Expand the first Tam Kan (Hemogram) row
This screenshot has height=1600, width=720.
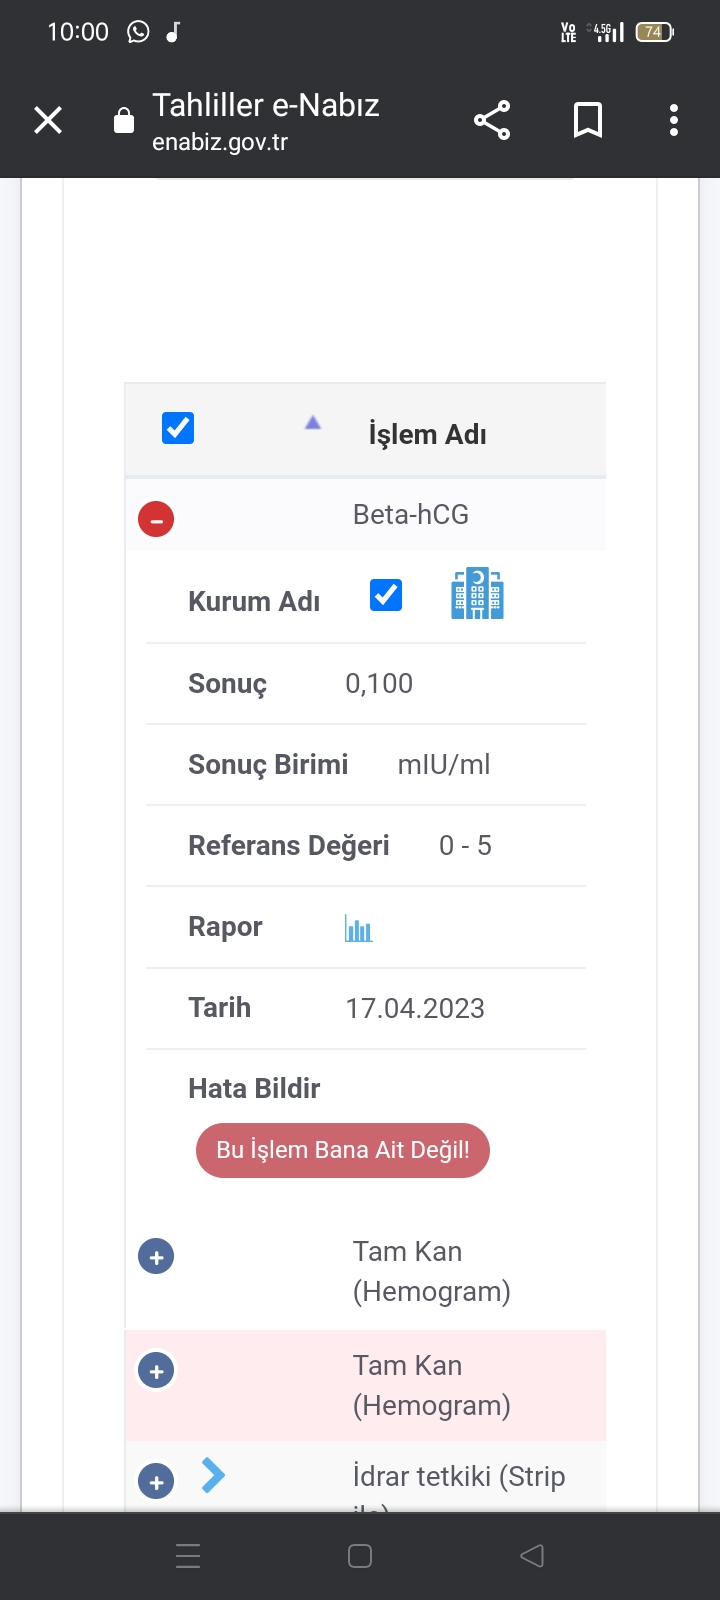pyautogui.click(x=156, y=1257)
